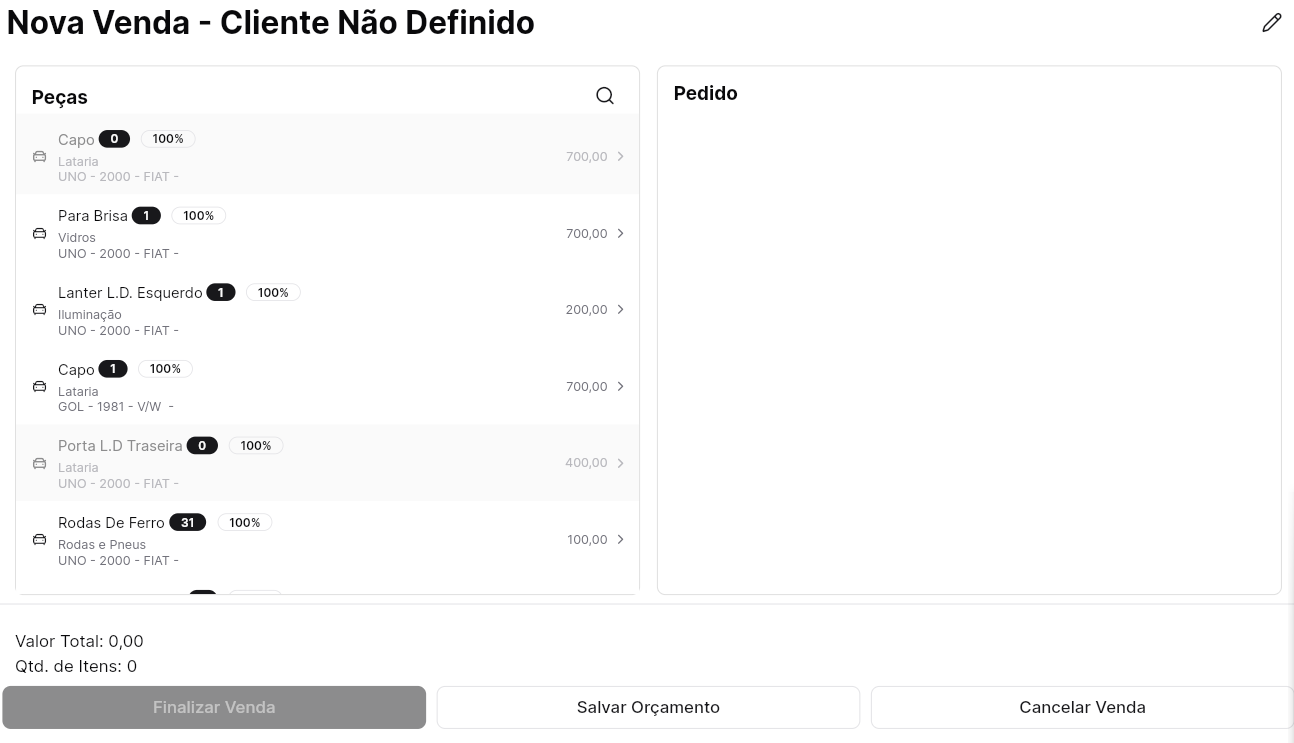
Task: Click the Finalizar Venda button
Action: (214, 707)
